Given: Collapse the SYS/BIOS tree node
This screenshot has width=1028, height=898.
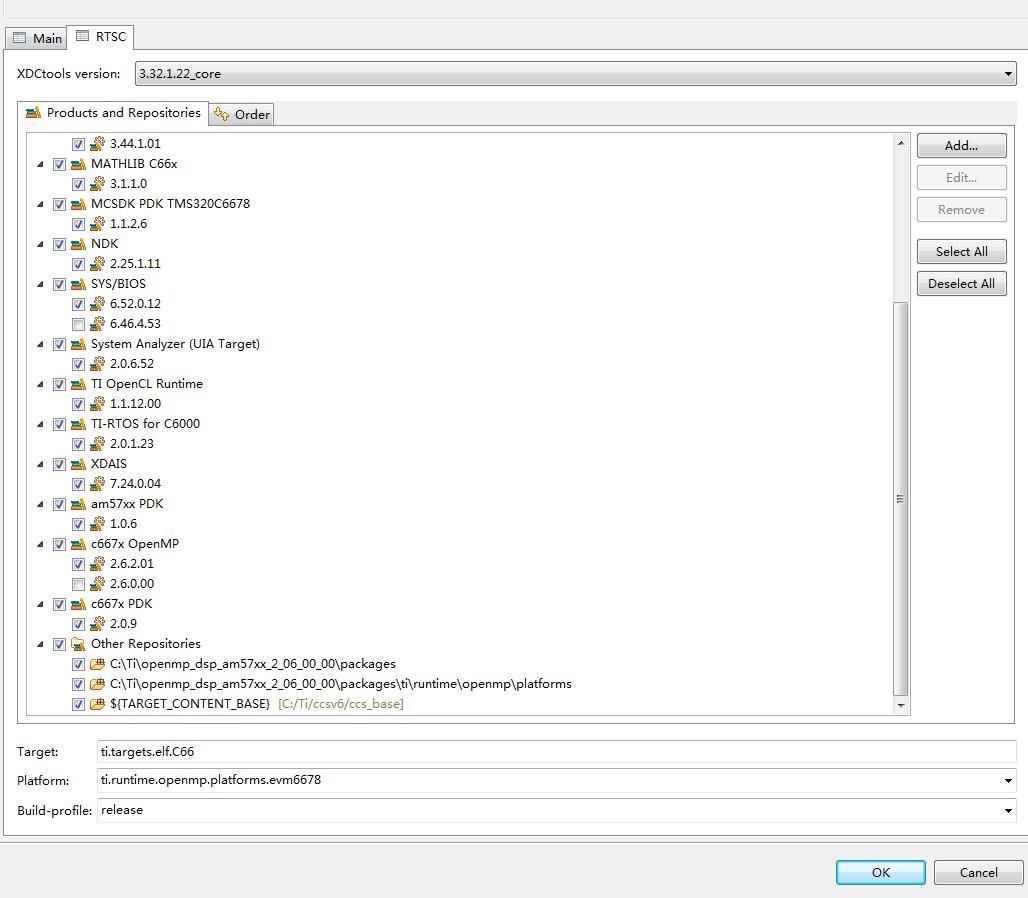Looking at the screenshot, I should (41, 284).
